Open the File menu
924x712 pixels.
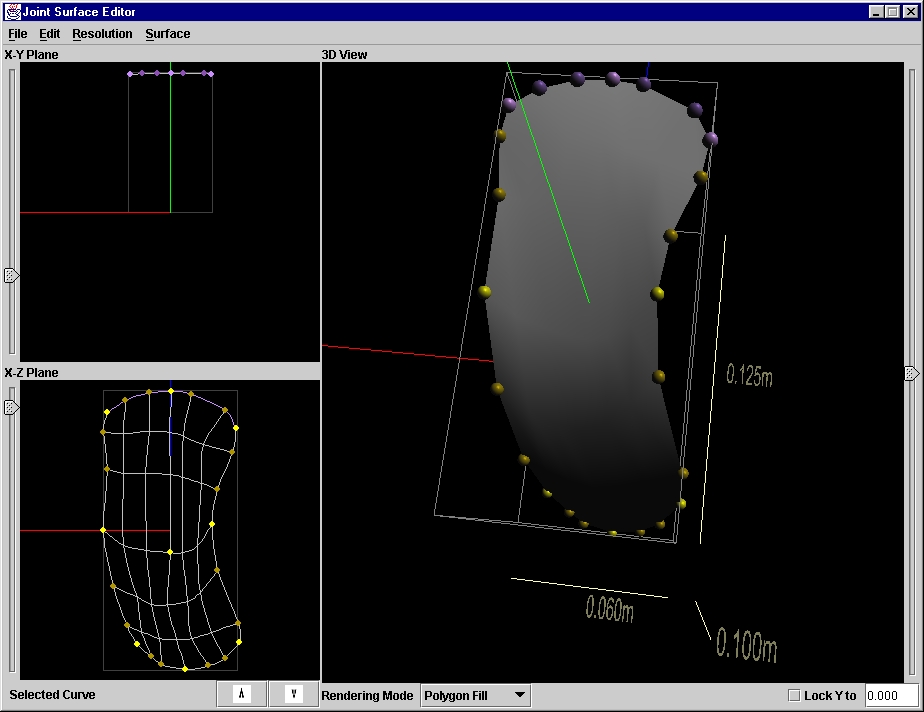17,34
